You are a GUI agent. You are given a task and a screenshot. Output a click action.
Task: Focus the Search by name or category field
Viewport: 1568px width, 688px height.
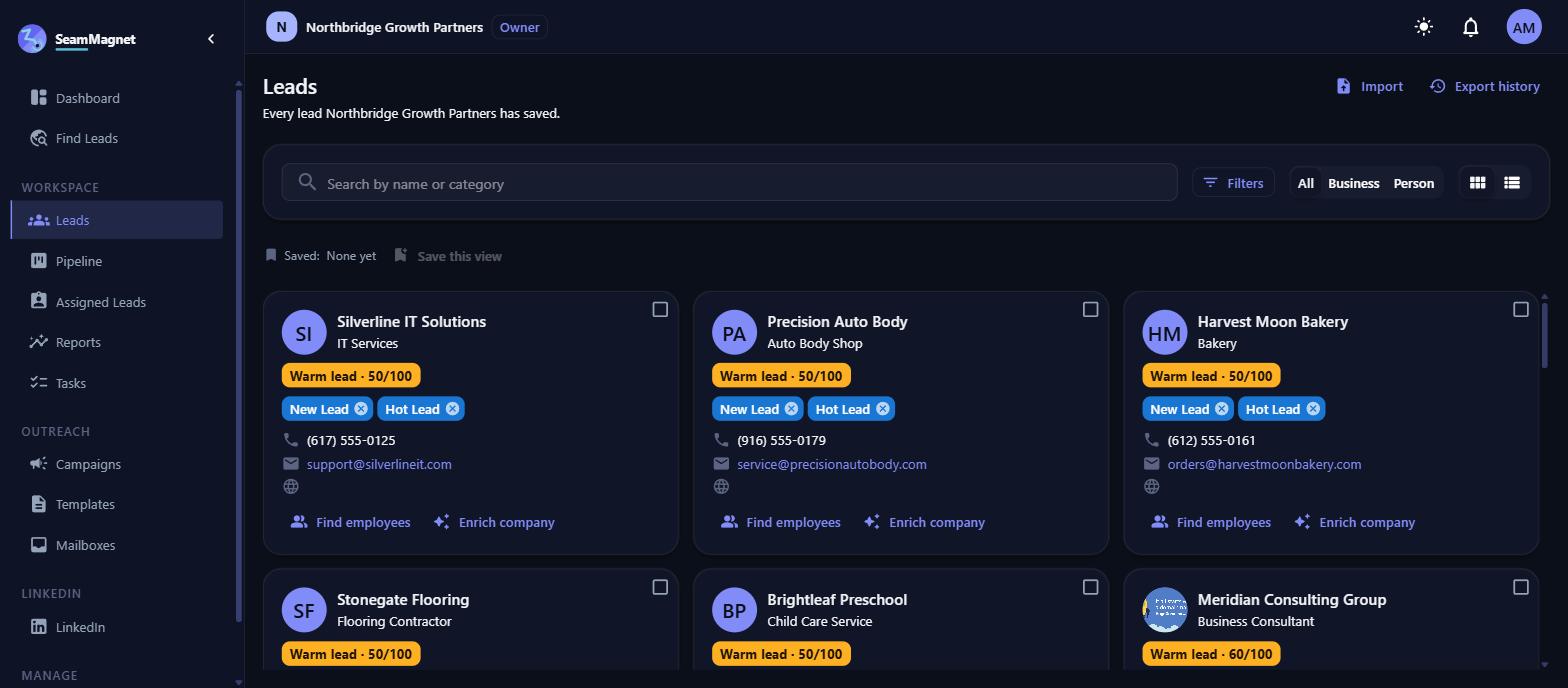coord(729,183)
